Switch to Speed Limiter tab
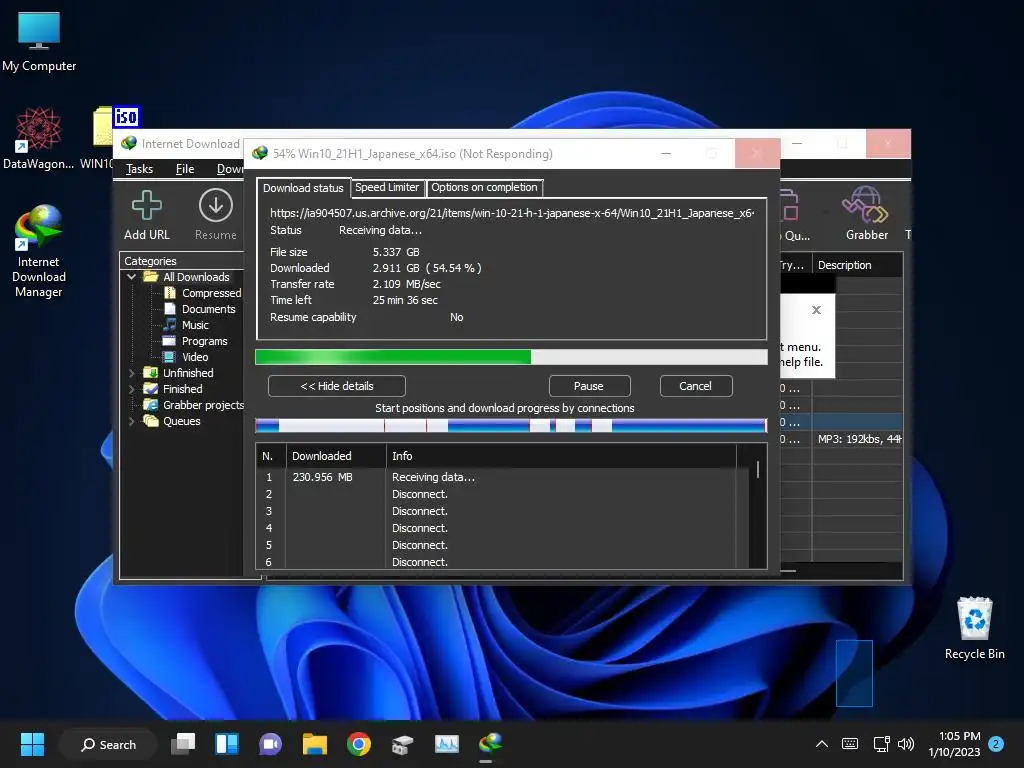The height and width of the screenshot is (768, 1024). pos(387,187)
